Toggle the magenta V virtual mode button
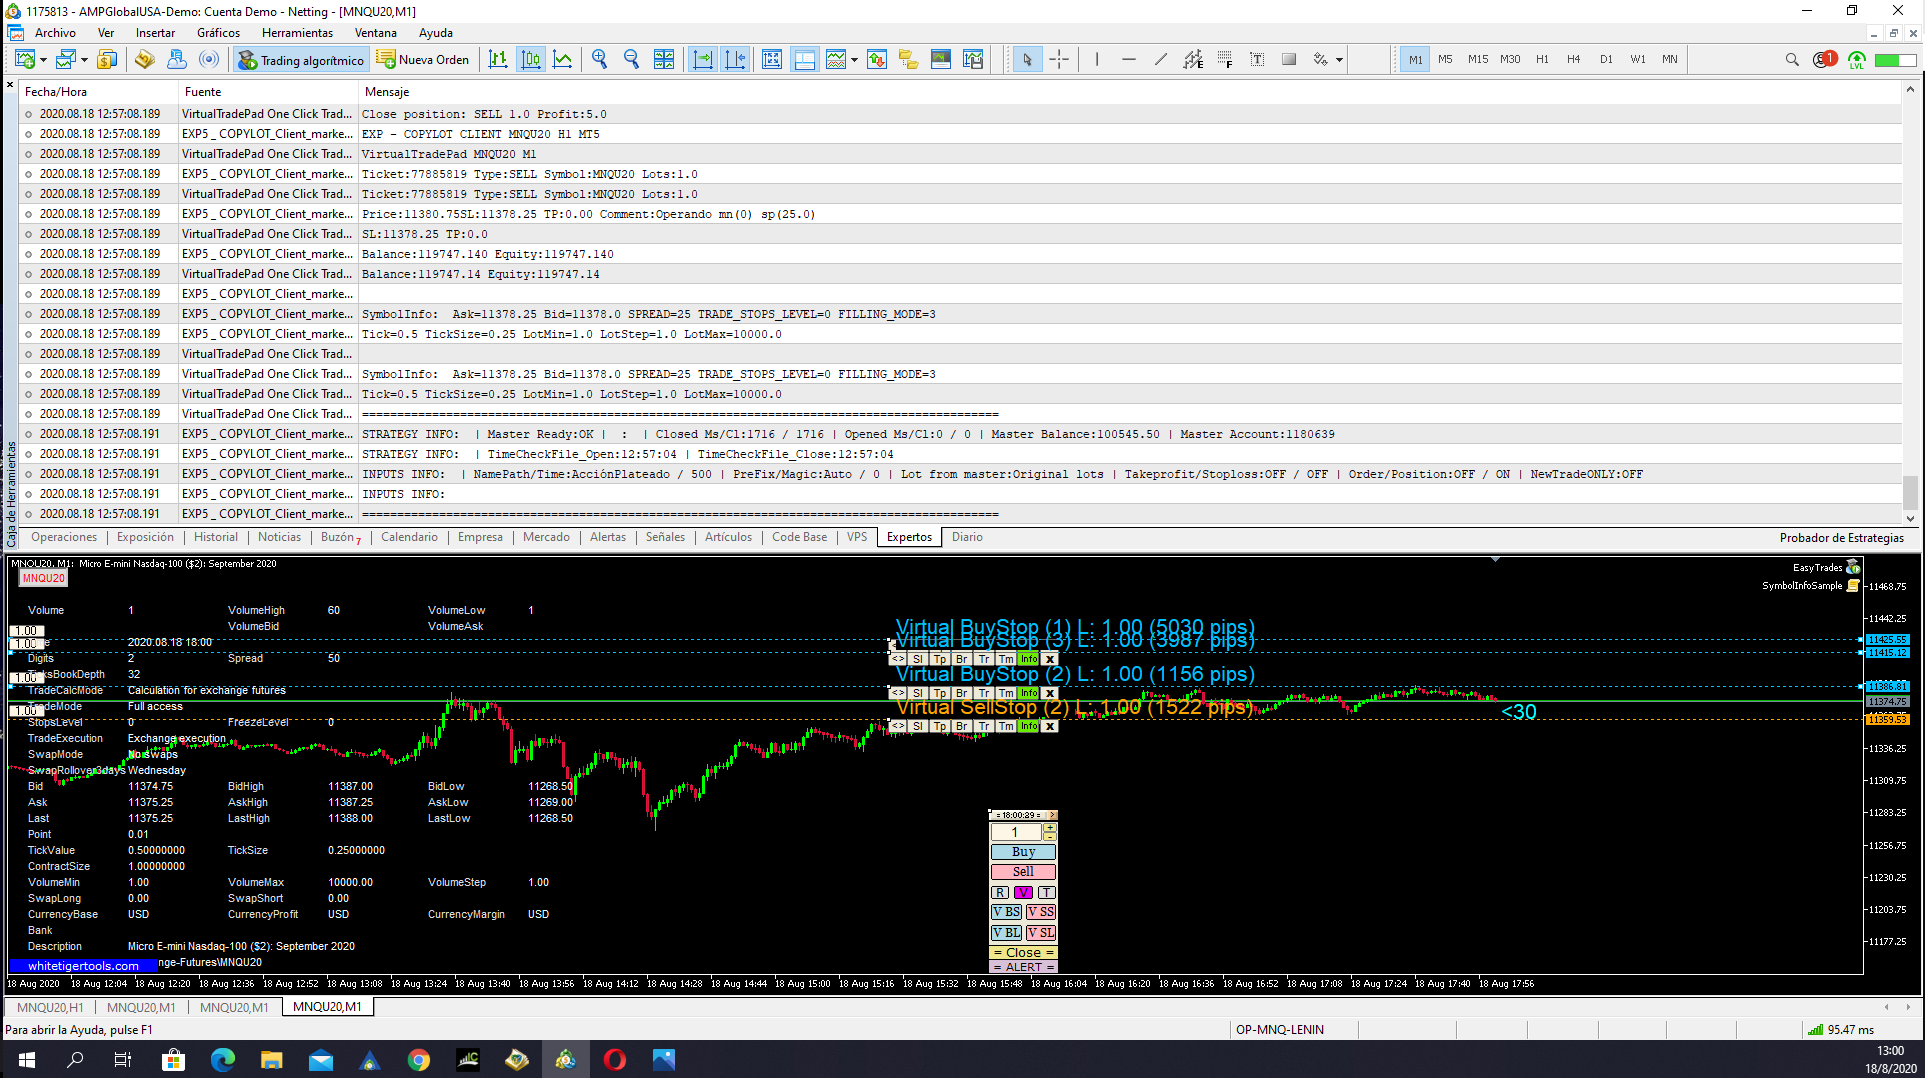 click(x=1023, y=893)
